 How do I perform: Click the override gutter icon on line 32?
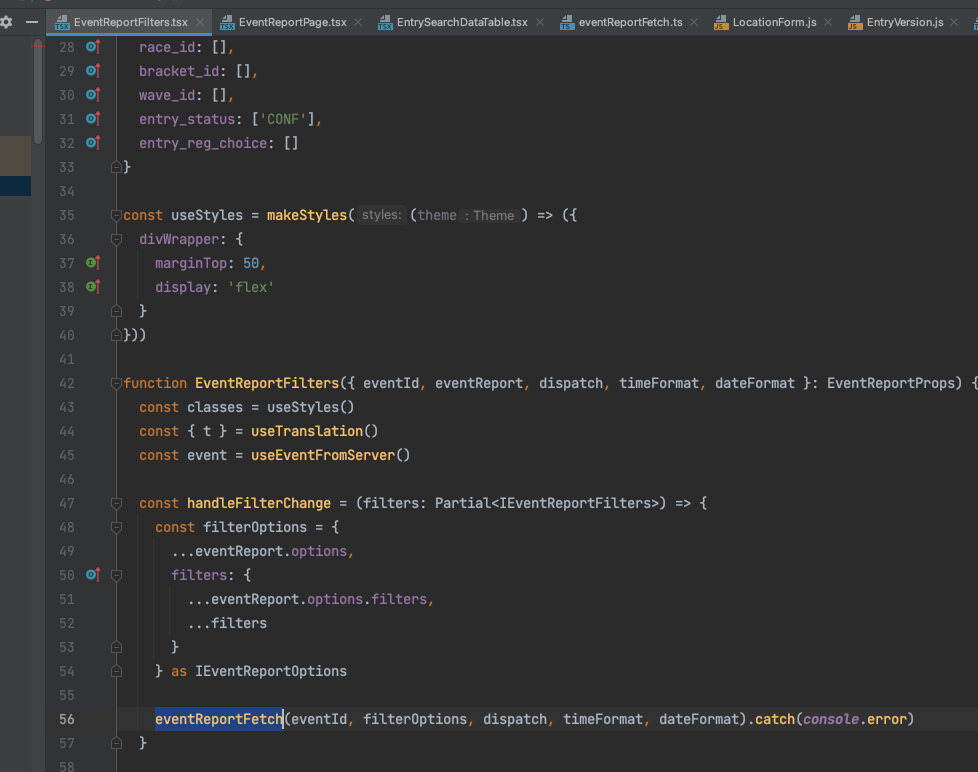coord(93,143)
